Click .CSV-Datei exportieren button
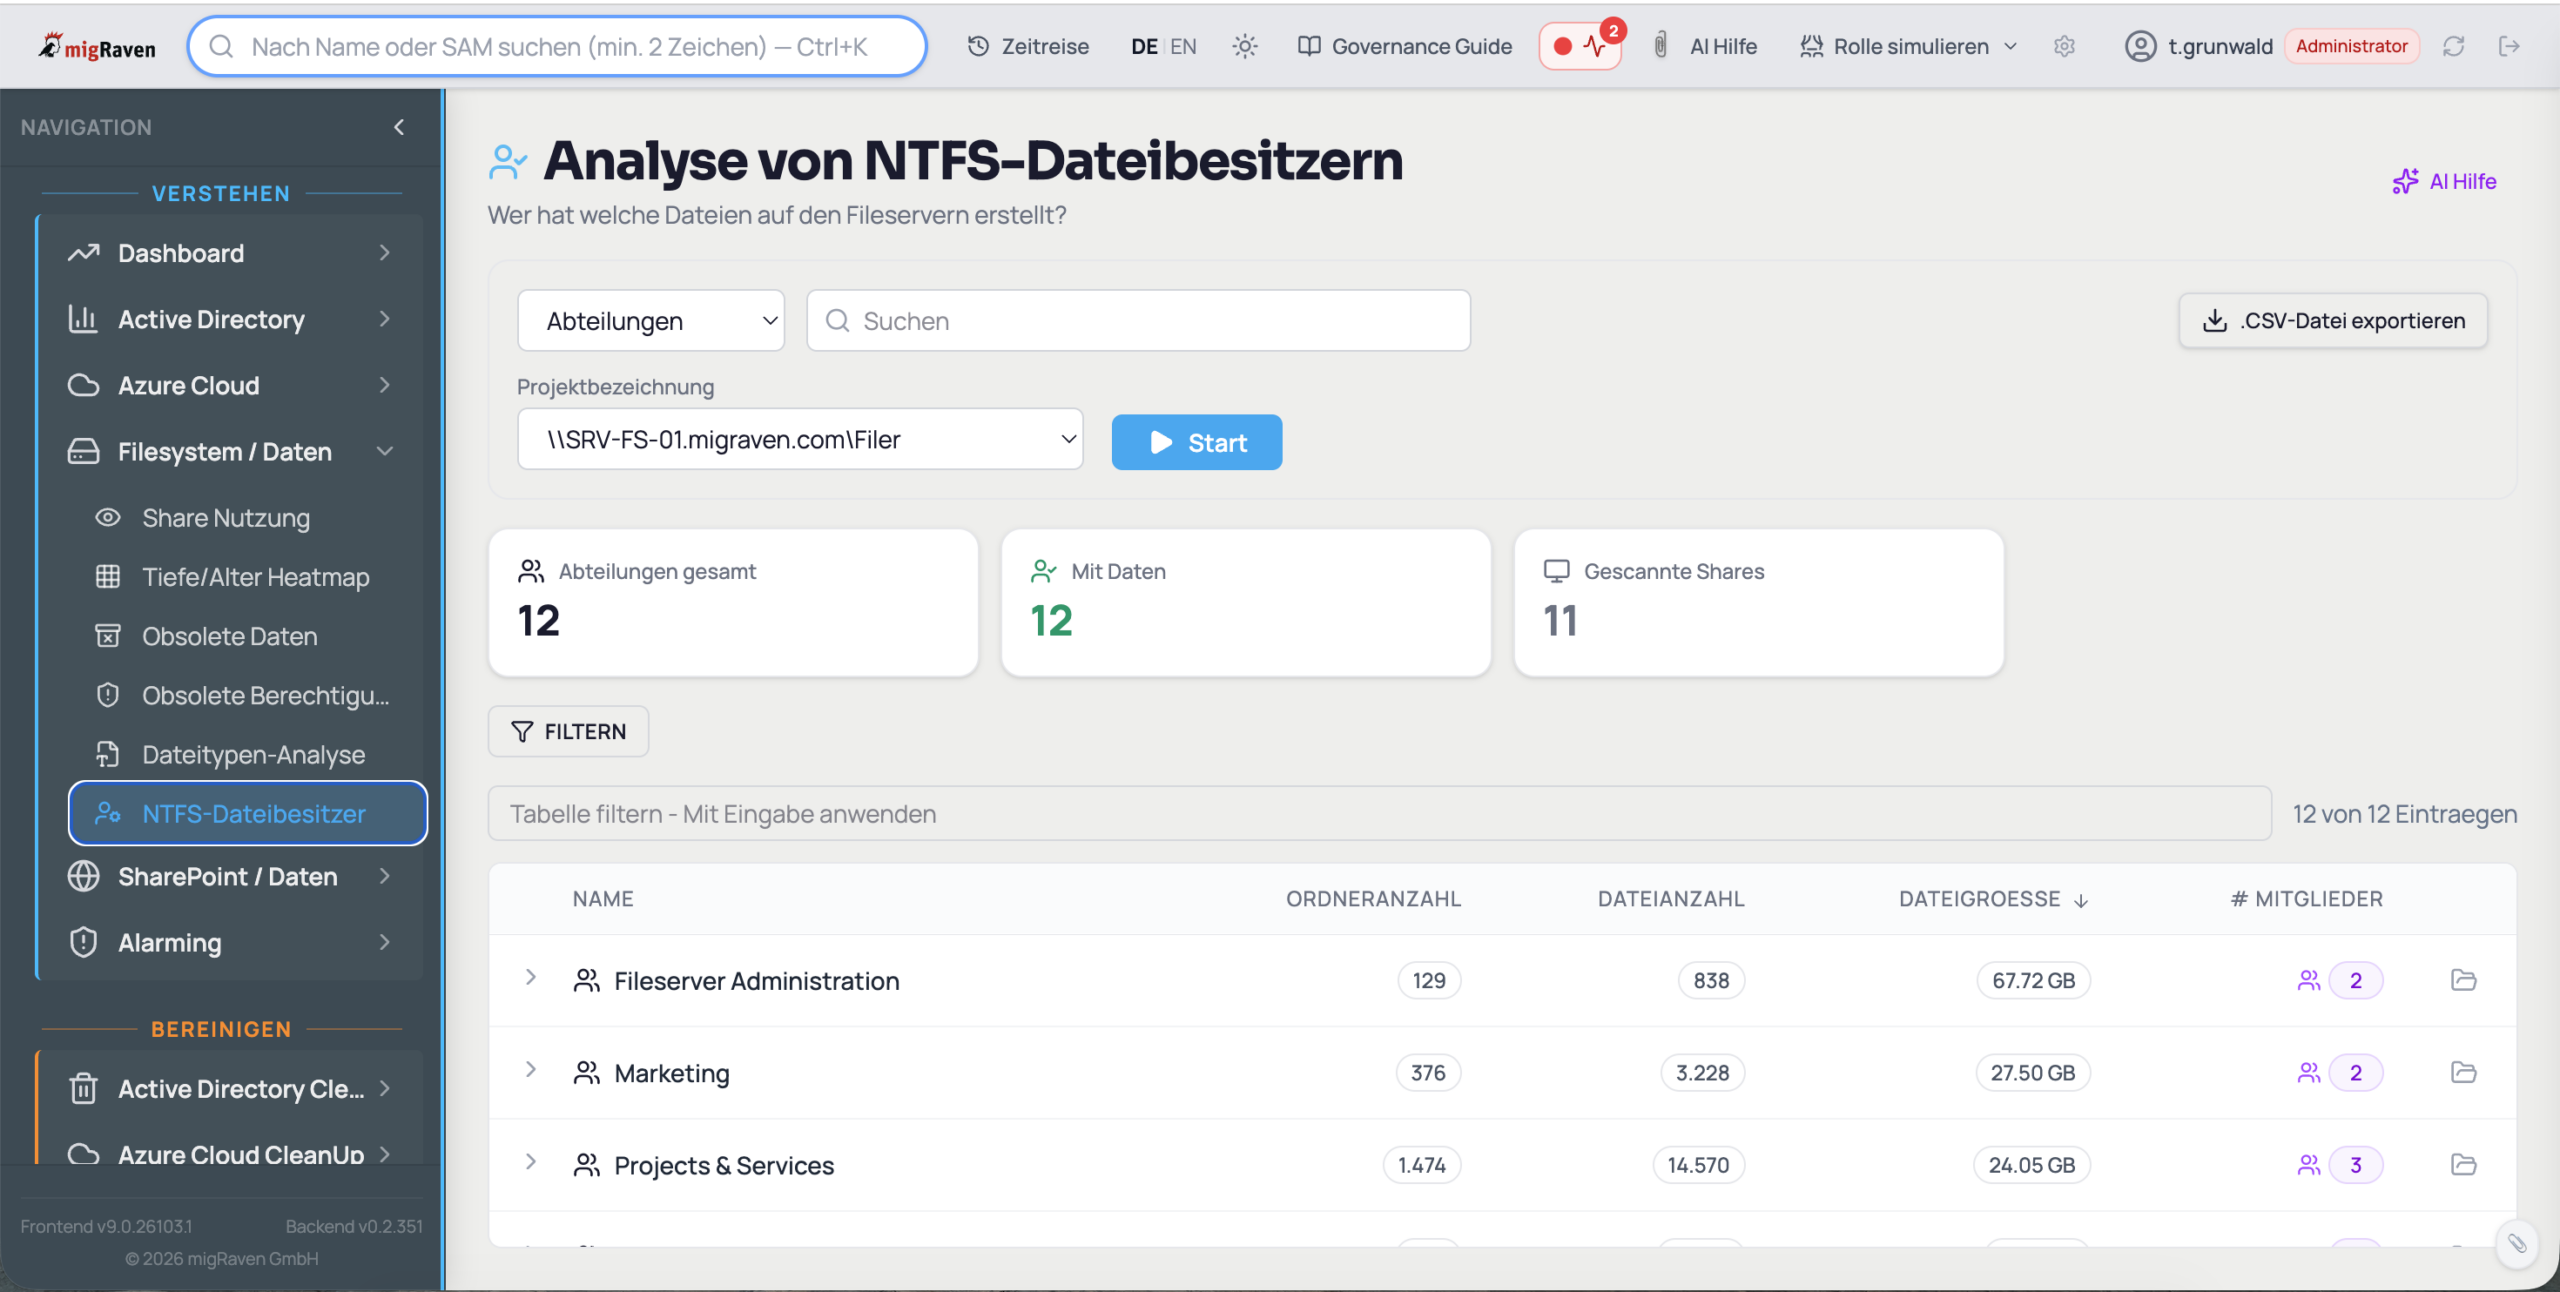The image size is (2560, 1292). [x=2332, y=321]
